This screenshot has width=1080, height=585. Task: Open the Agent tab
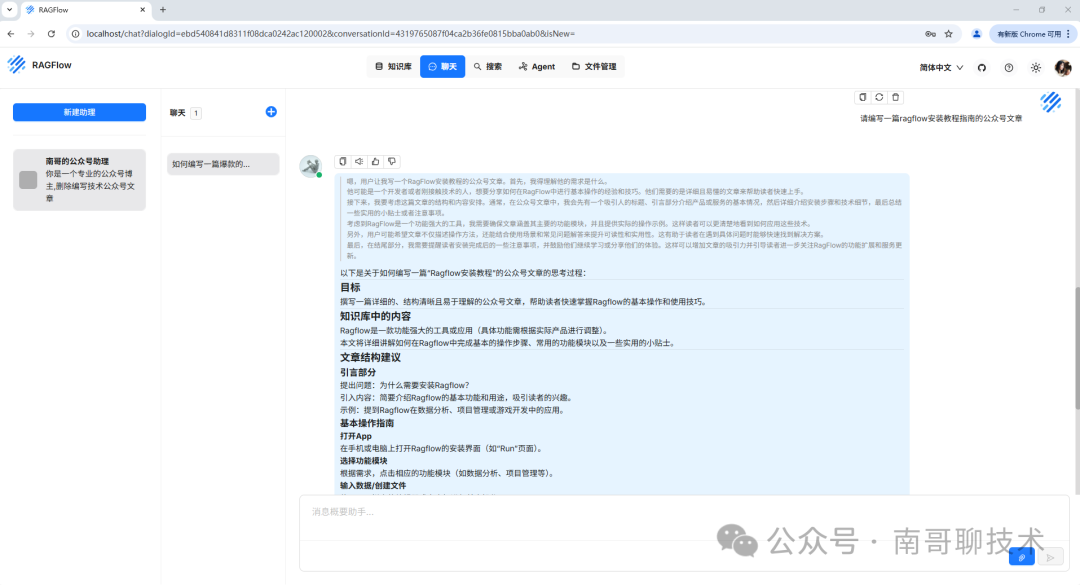pyautogui.click(x=537, y=67)
